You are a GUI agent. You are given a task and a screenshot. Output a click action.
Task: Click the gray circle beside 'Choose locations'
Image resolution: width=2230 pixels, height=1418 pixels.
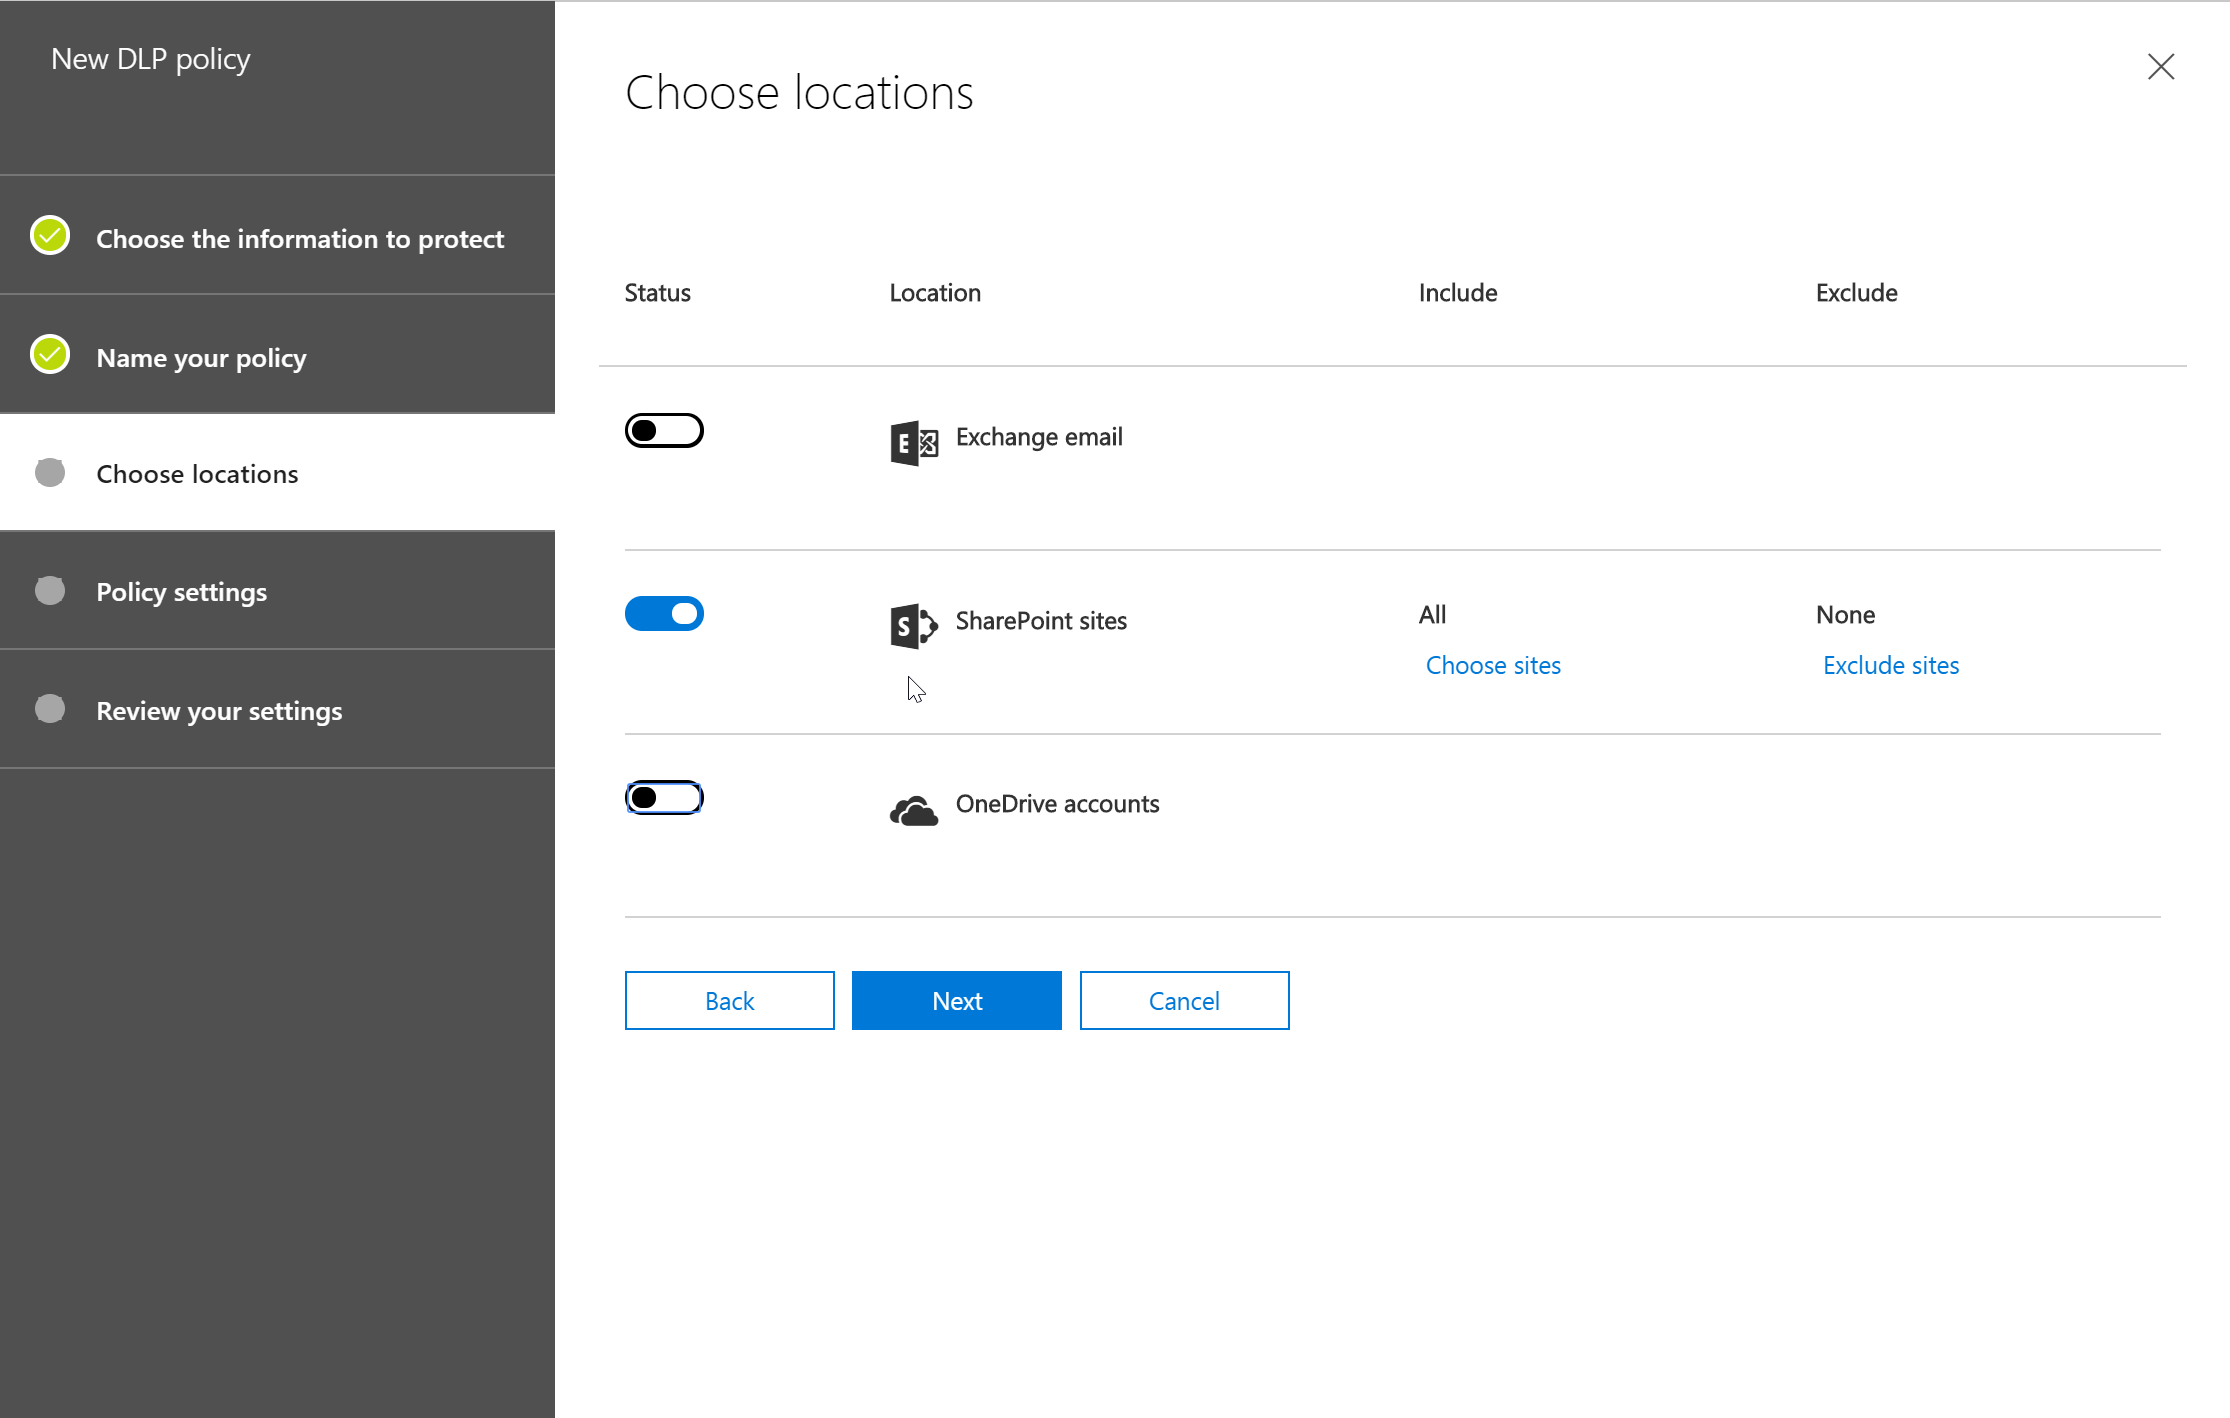pyautogui.click(x=49, y=472)
